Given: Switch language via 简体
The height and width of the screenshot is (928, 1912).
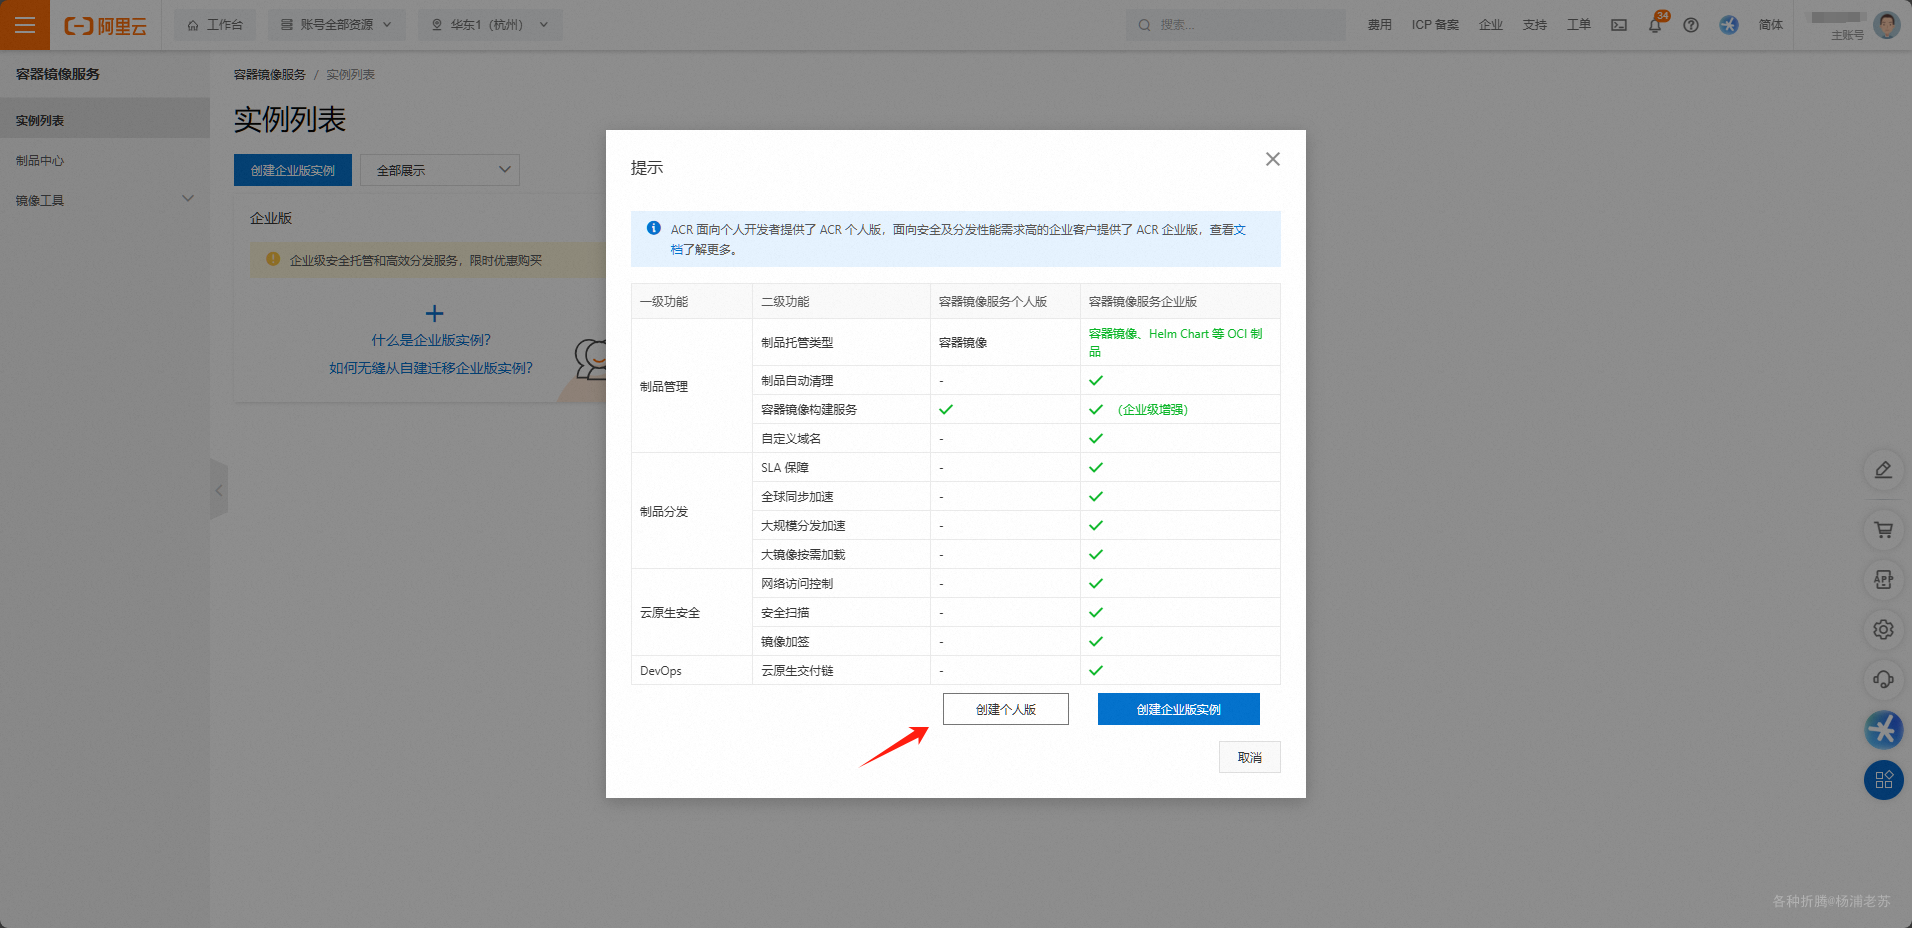Looking at the screenshot, I should click(x=1771, y=25).
